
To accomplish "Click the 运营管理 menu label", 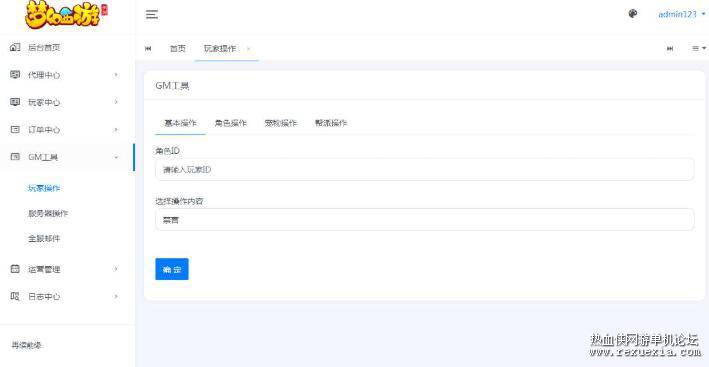I will click(x=44, y=269).
